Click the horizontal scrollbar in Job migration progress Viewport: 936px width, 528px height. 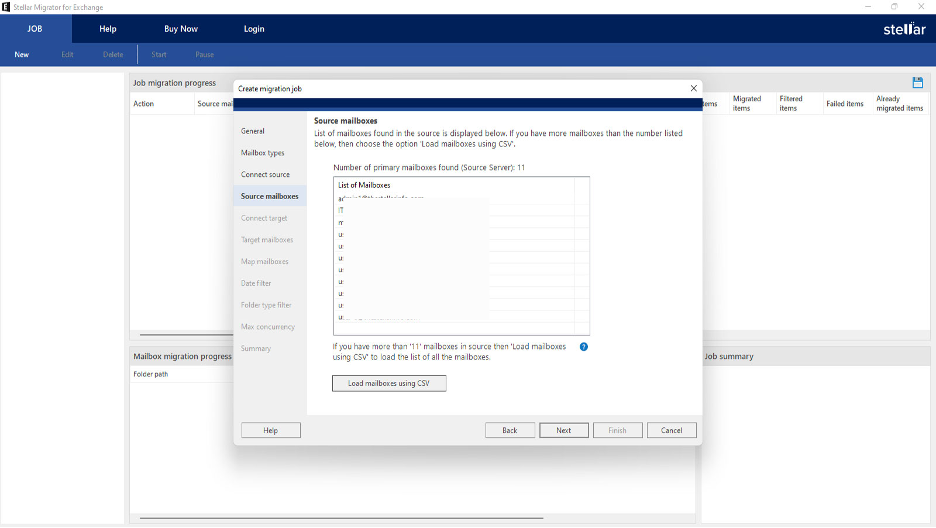click(186, 335)
